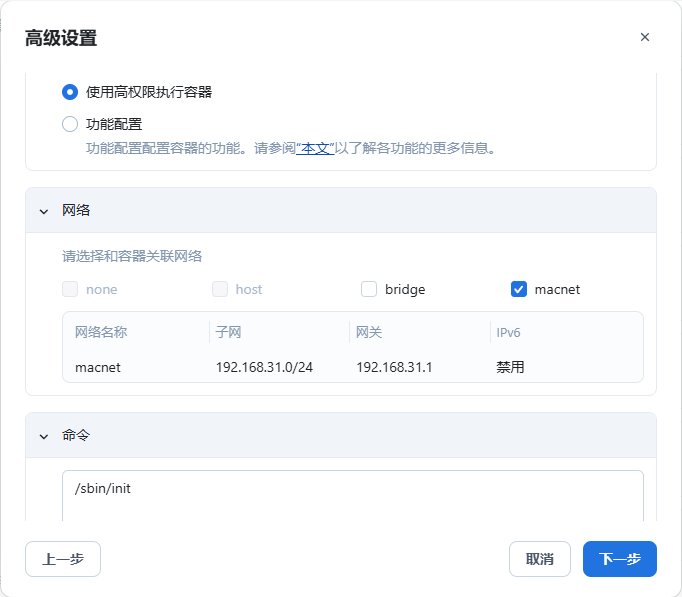Go back with 上一步 button
682x597 pixels.
tap(63, 559)
